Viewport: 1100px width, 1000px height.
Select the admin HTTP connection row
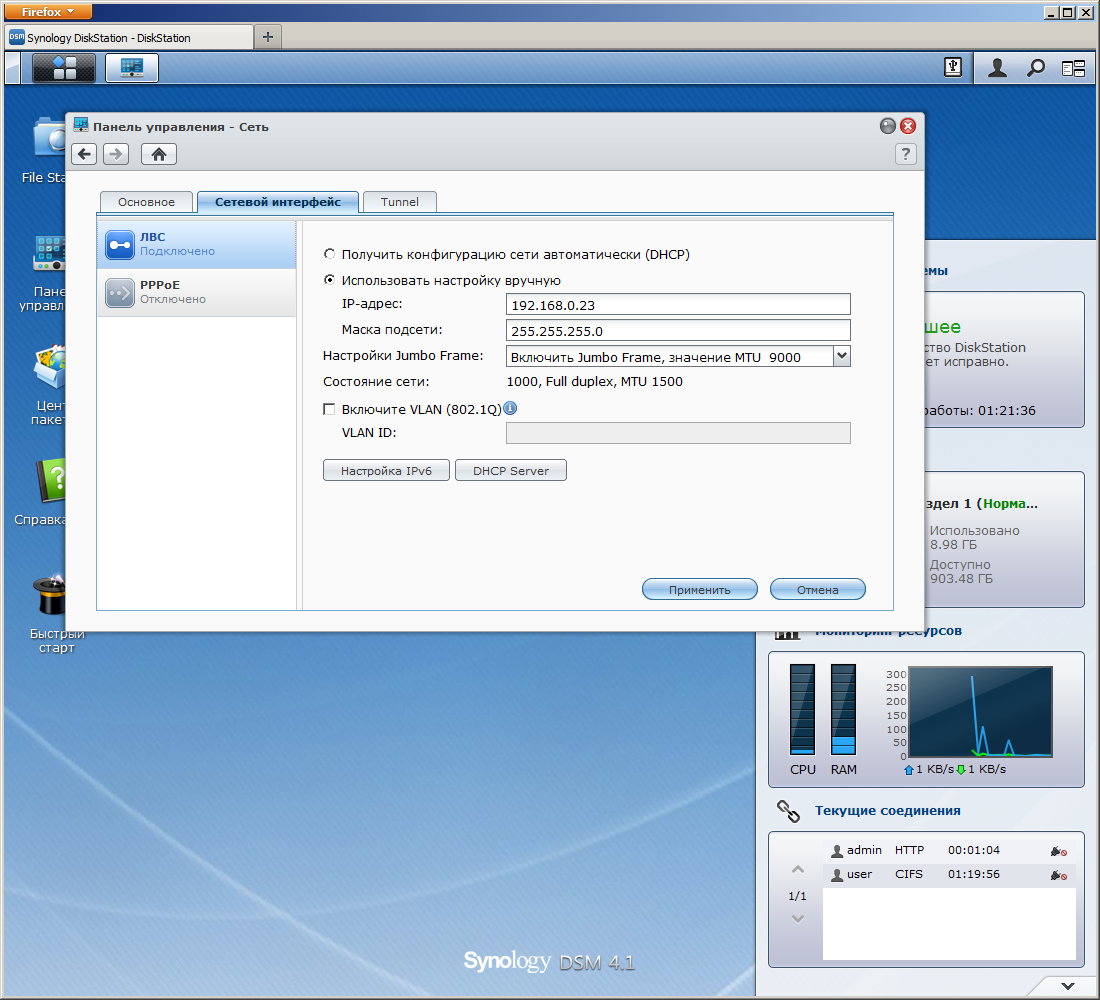coord(949,851)
